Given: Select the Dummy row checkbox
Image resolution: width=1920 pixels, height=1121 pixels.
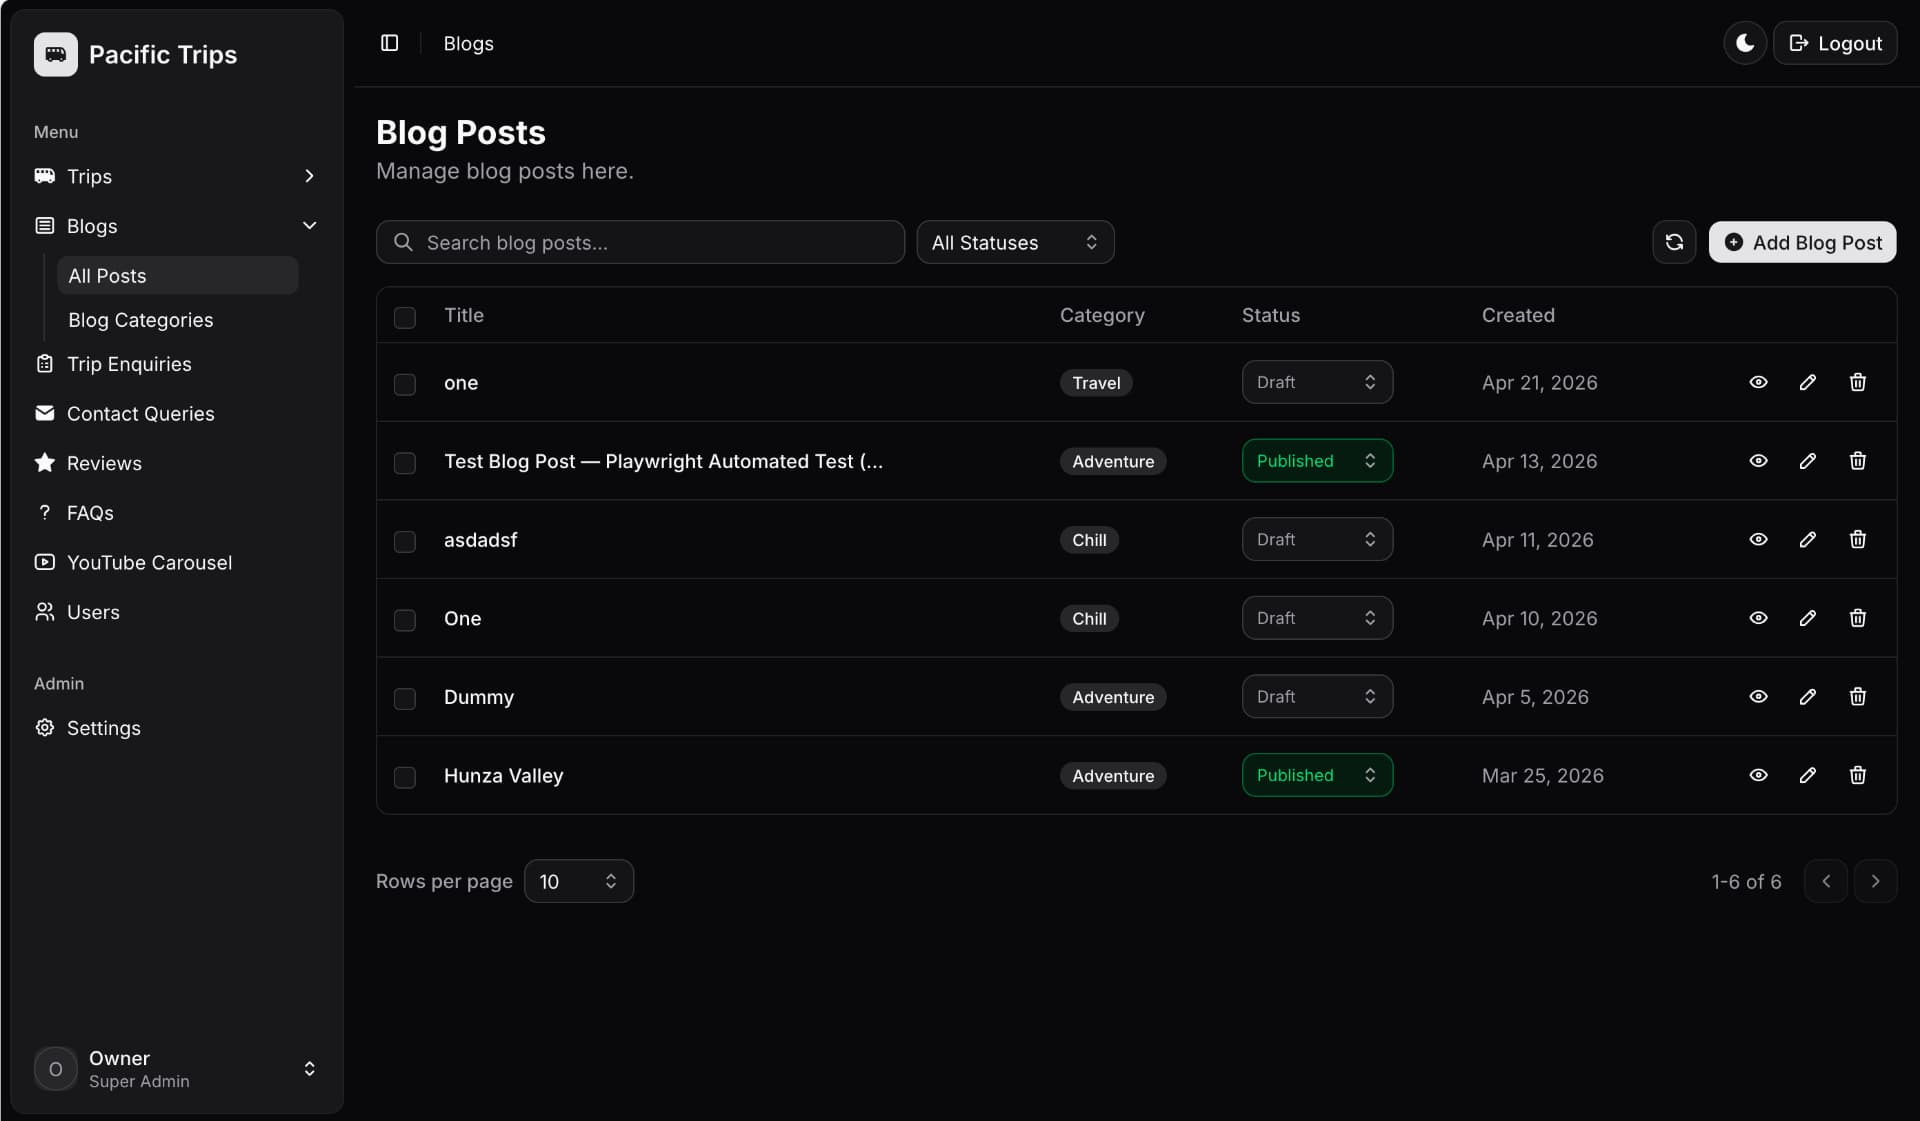Looking at the screenshot, I should (x=405, y=699).
